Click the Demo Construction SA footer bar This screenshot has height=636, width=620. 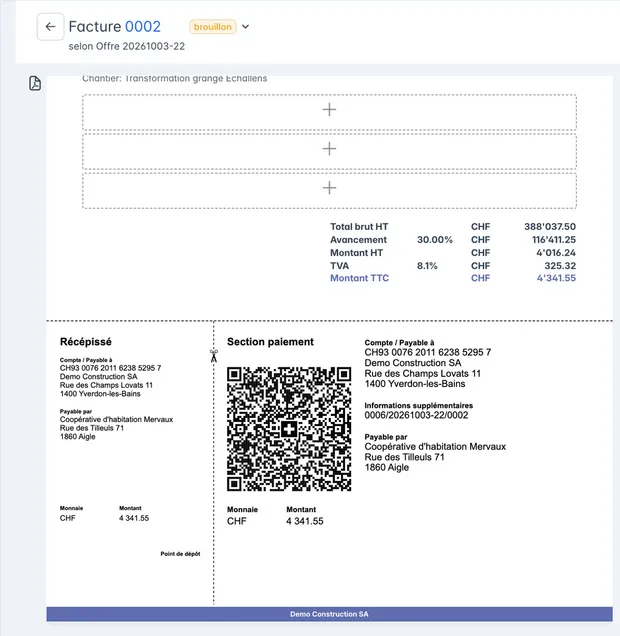point(329,614)
